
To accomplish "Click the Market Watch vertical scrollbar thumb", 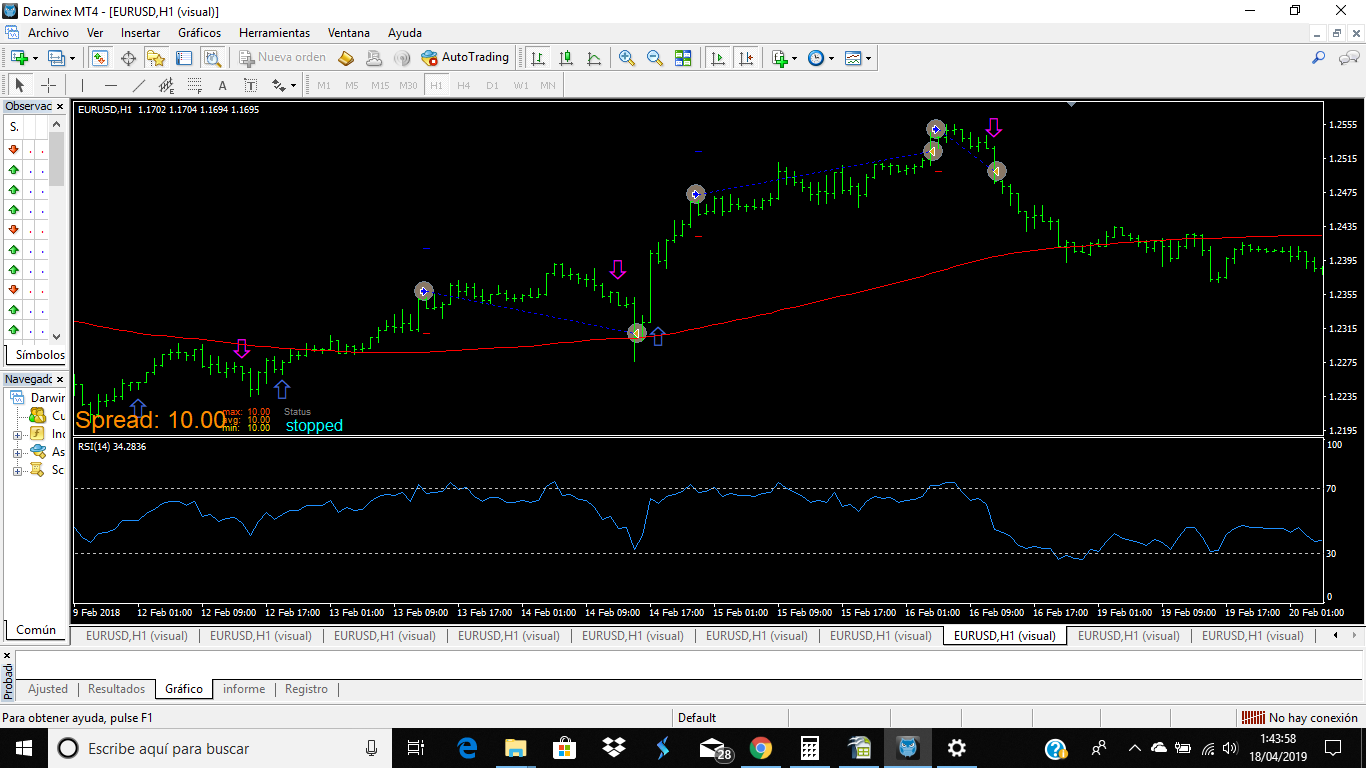I will click(58, 158).
